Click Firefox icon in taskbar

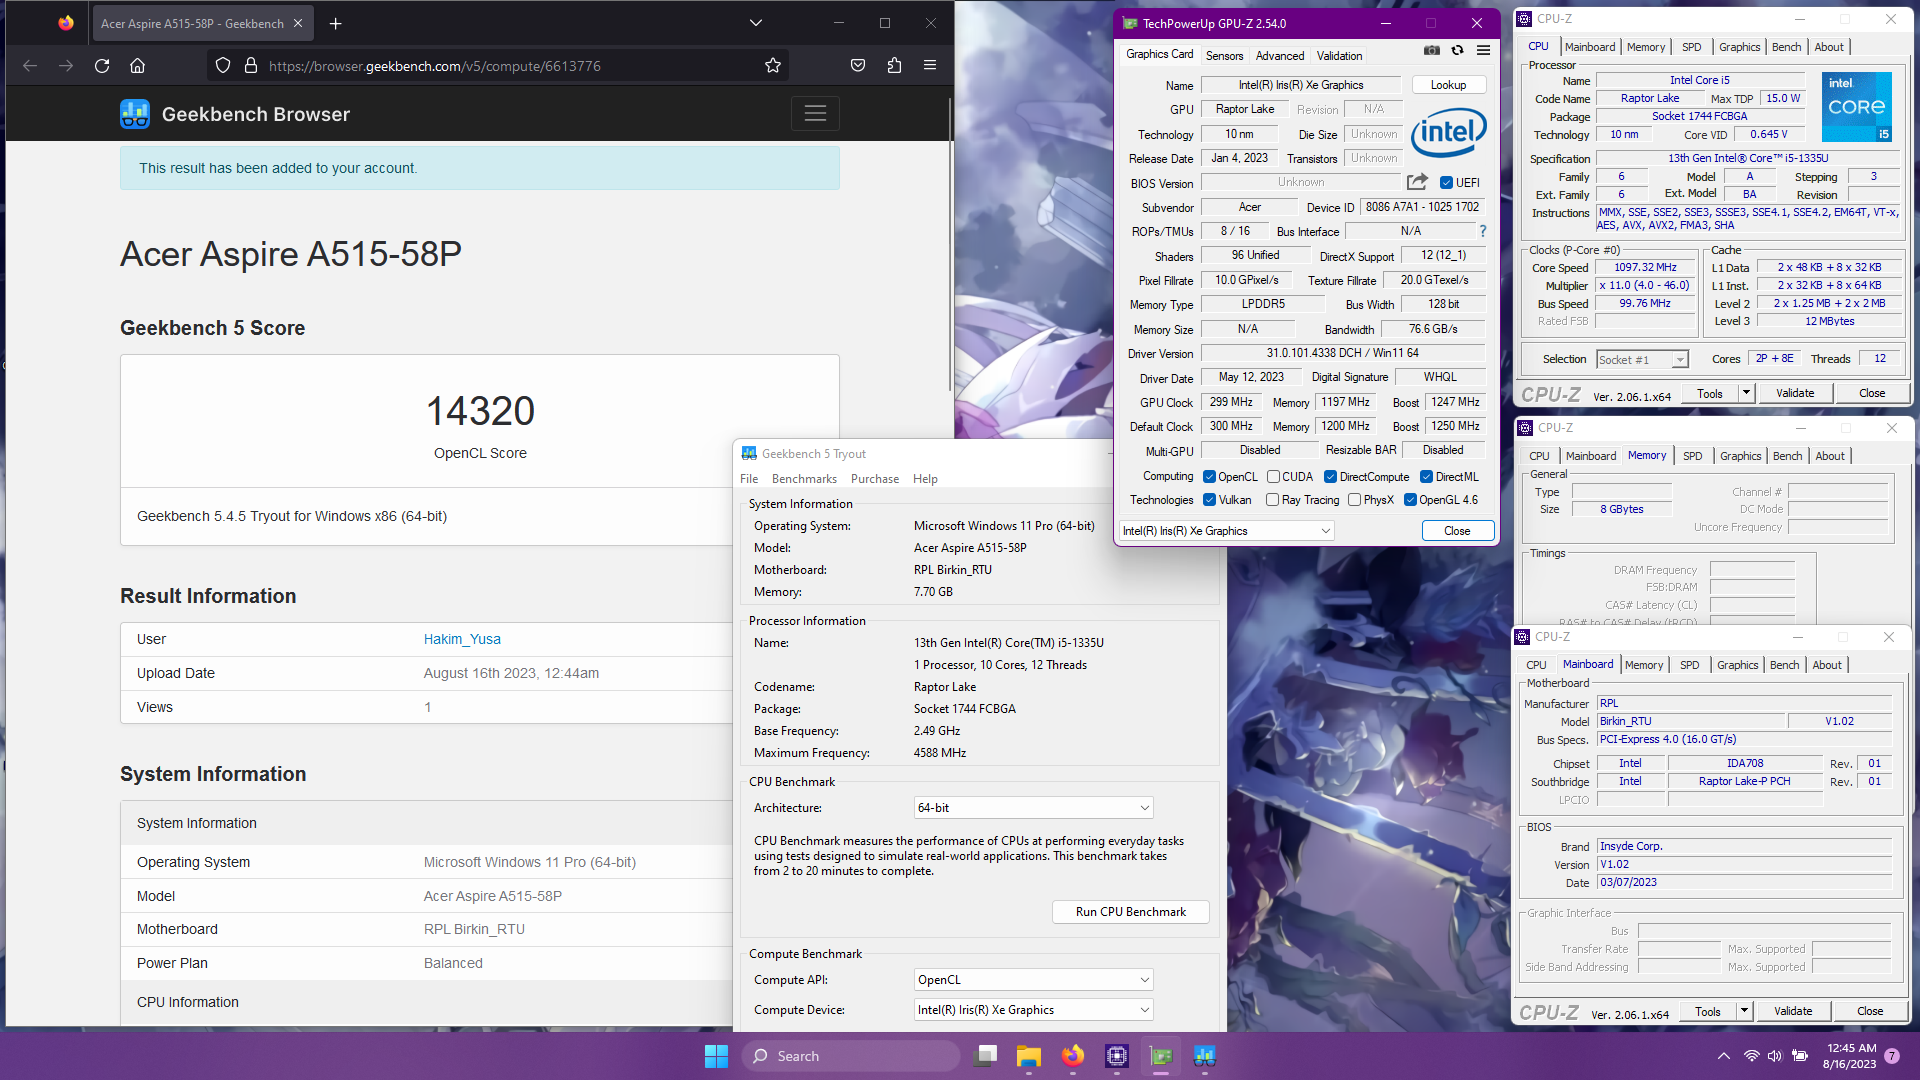(1073, 1056)
